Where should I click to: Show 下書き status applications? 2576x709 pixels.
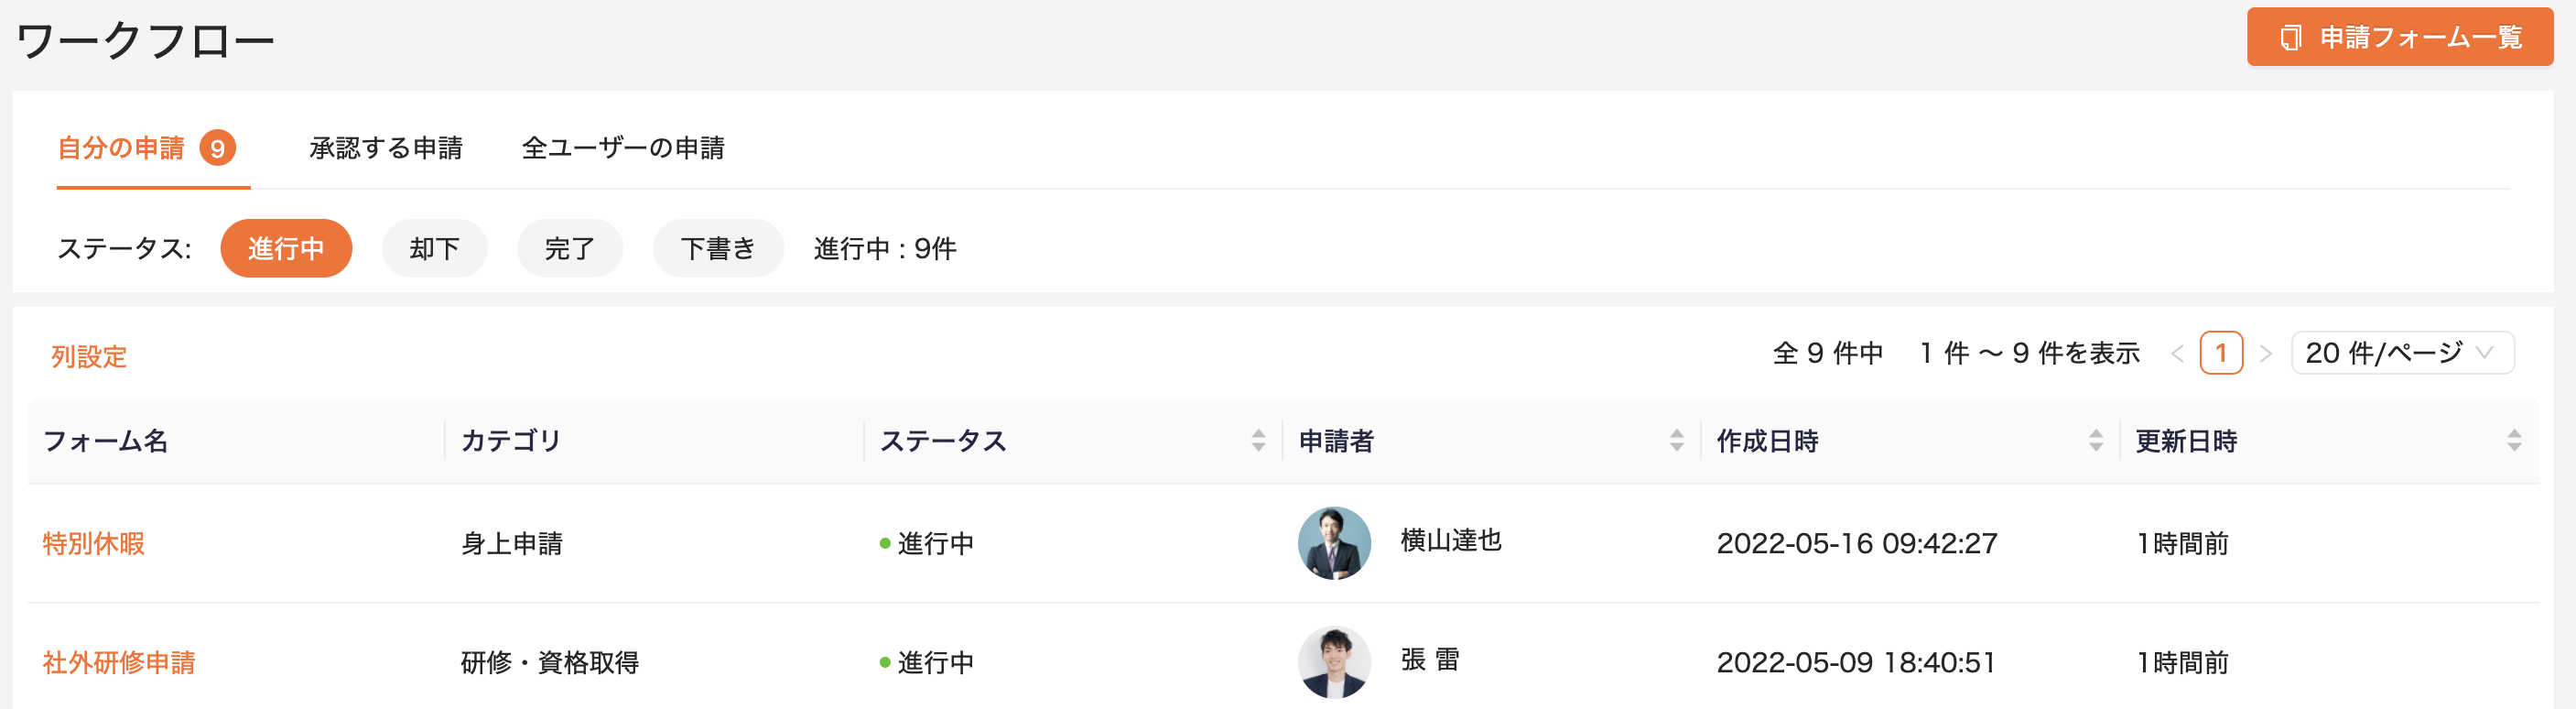717,248
